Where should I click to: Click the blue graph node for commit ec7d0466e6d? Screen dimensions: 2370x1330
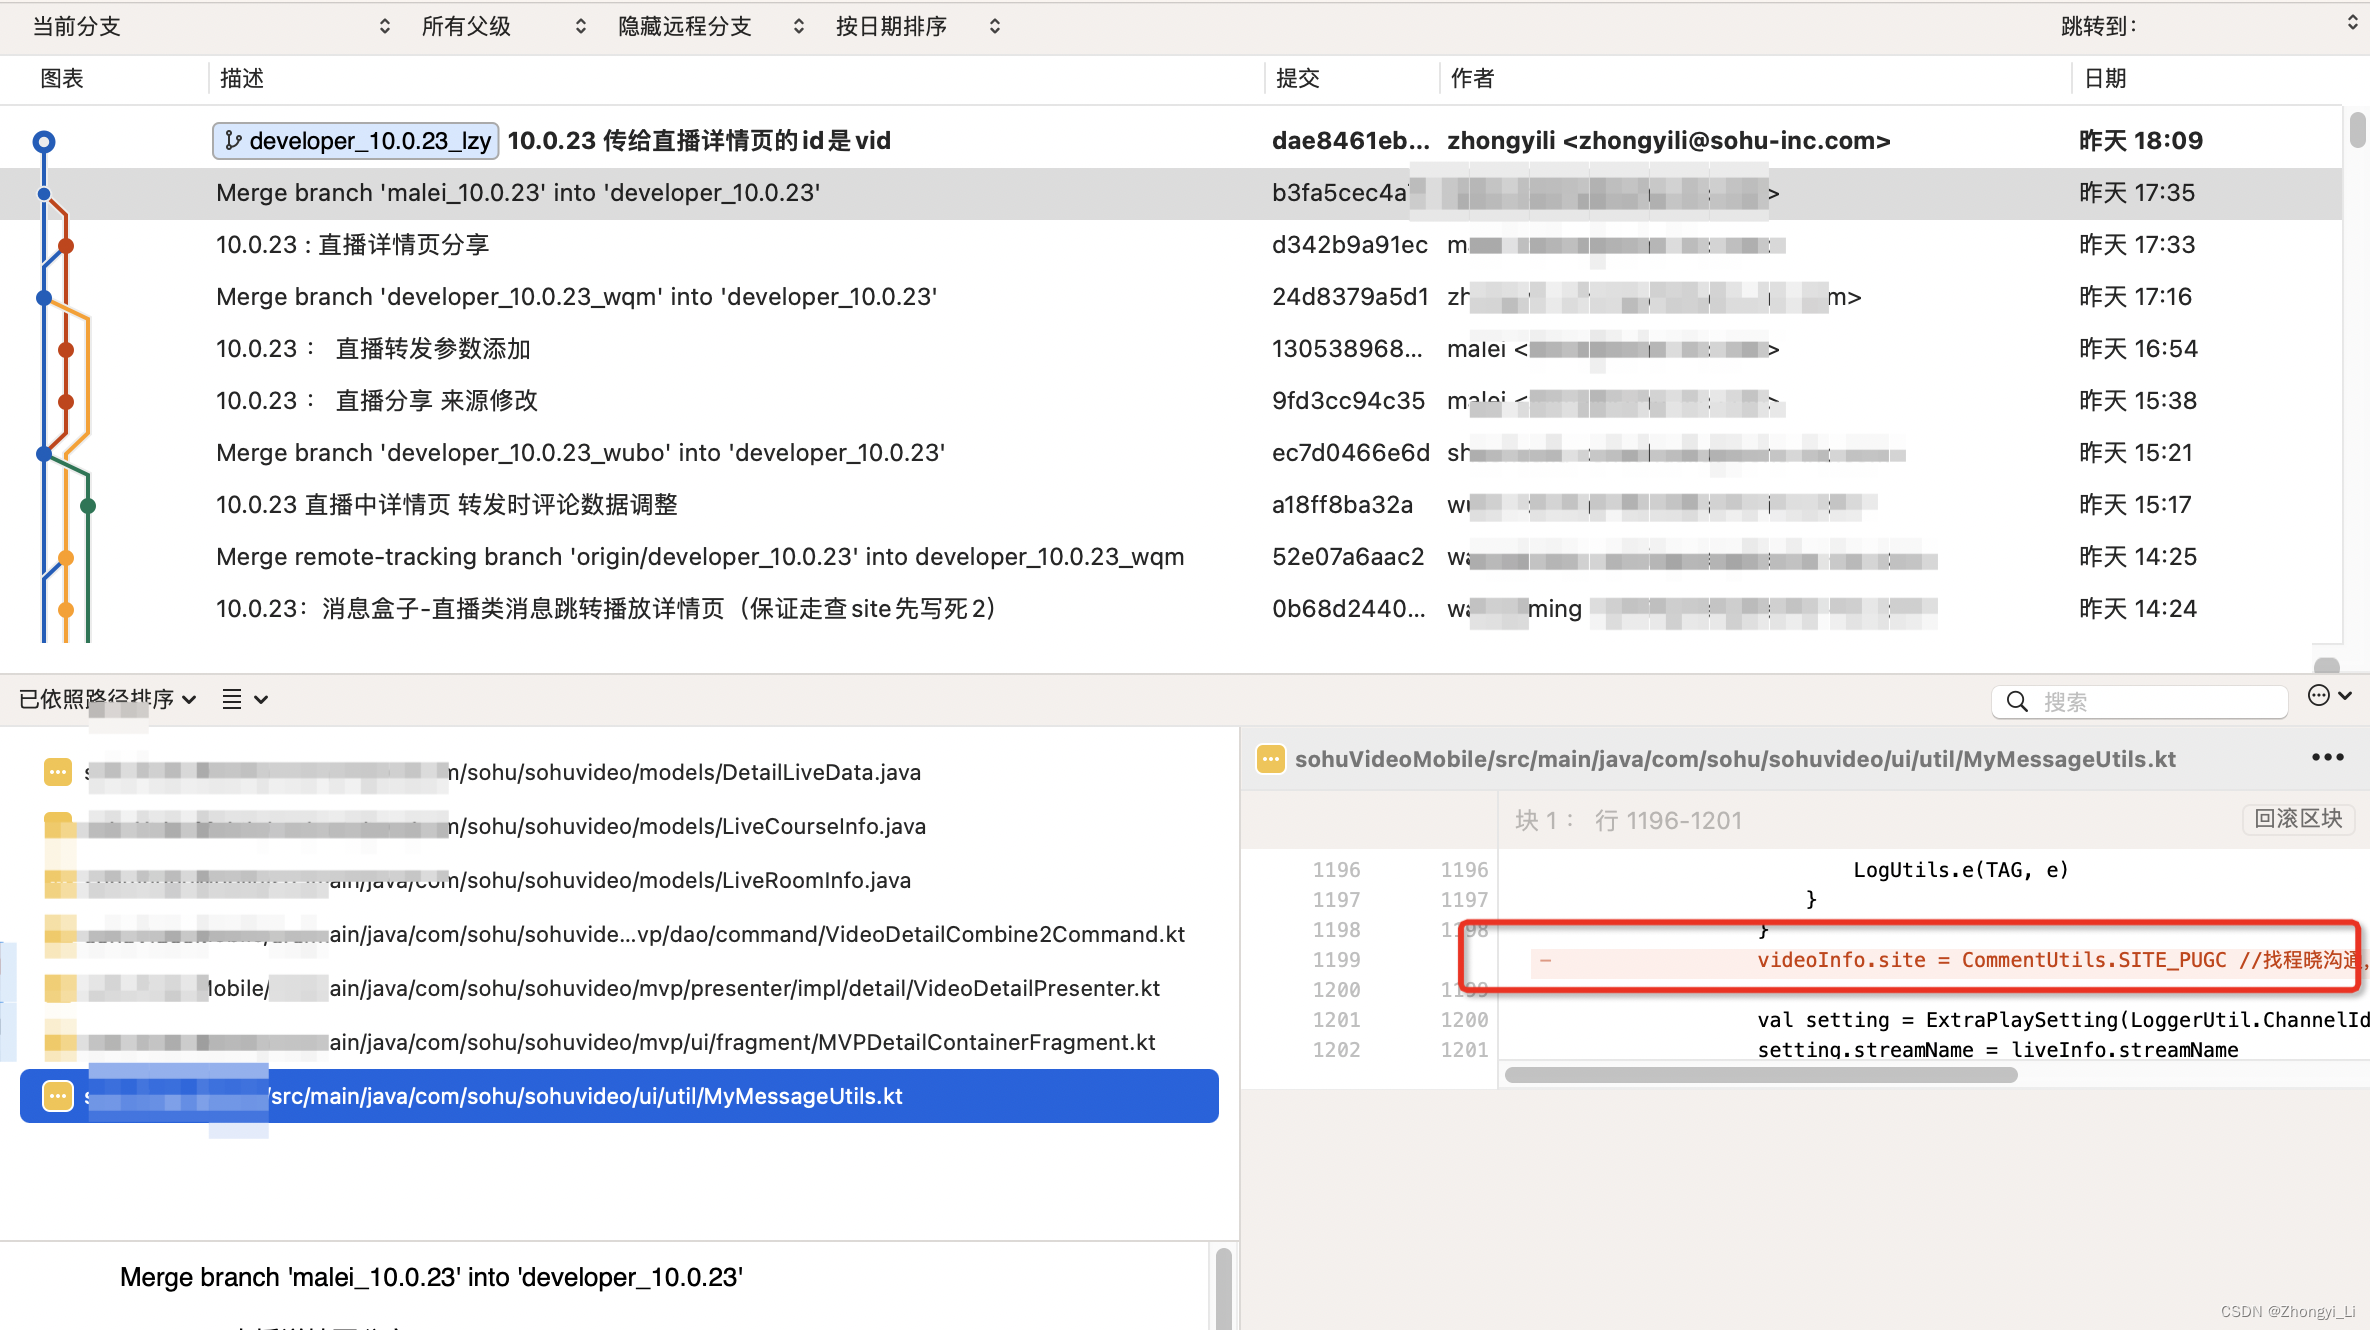point(43,454)
